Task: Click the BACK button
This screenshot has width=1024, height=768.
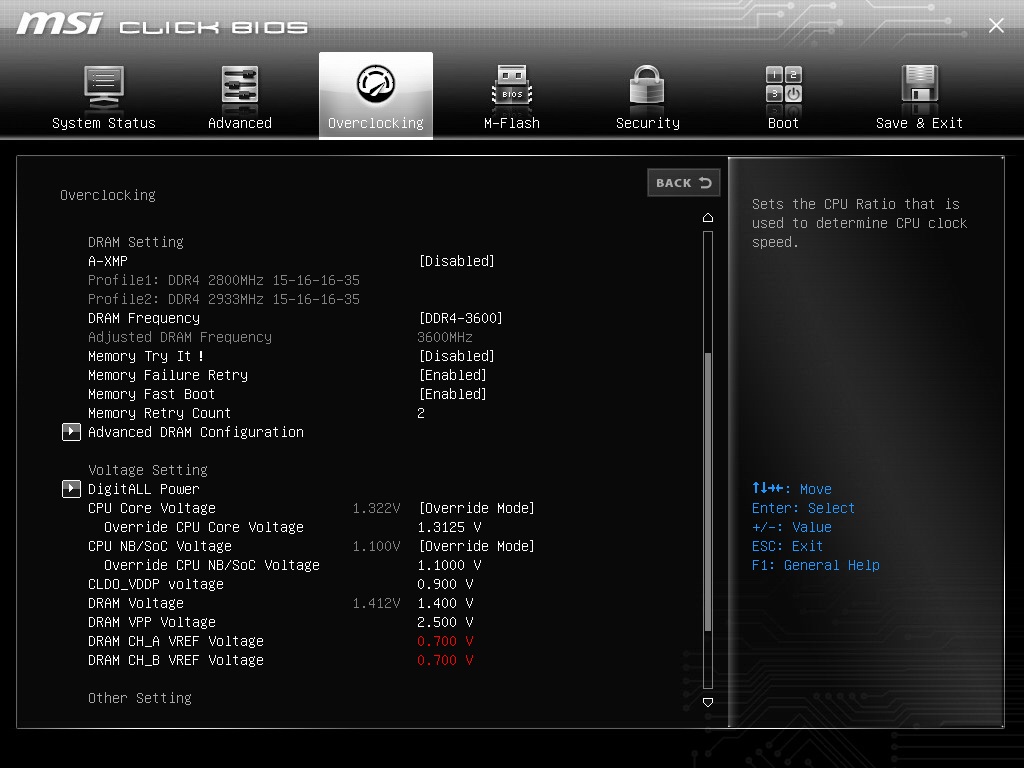Action: coord(684,183)
